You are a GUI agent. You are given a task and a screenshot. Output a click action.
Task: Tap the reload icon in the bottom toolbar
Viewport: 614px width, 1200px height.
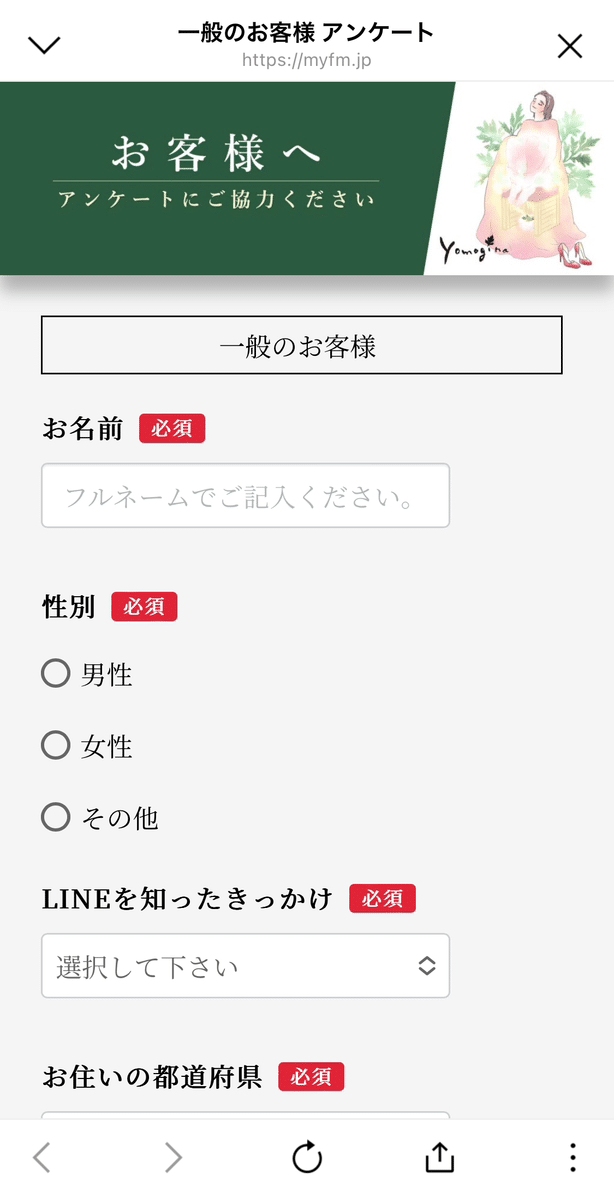point(307,1157)
